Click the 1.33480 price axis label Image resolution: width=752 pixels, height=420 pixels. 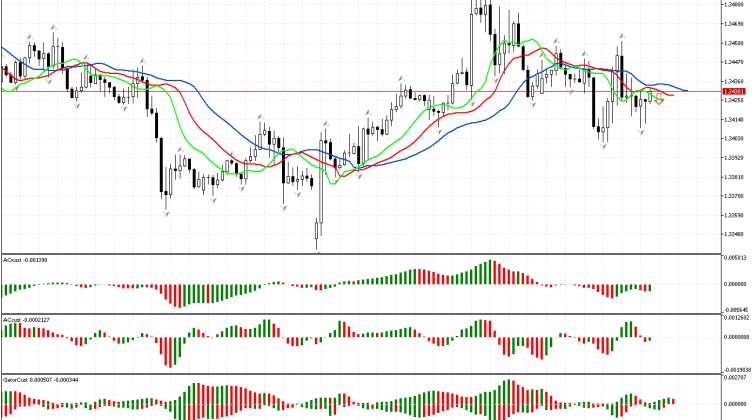735,233
